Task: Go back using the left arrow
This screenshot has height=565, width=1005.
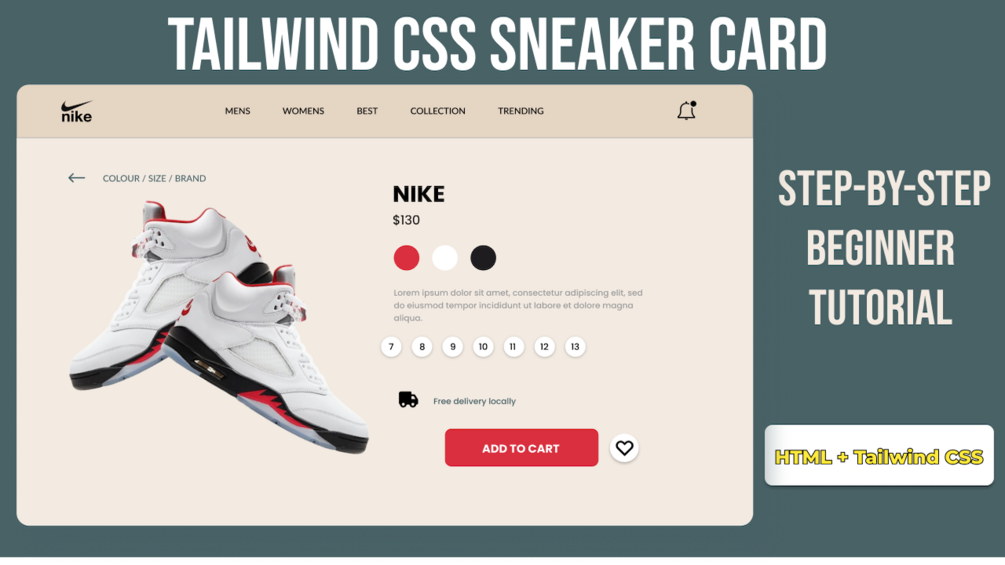Action: point(76,178)
